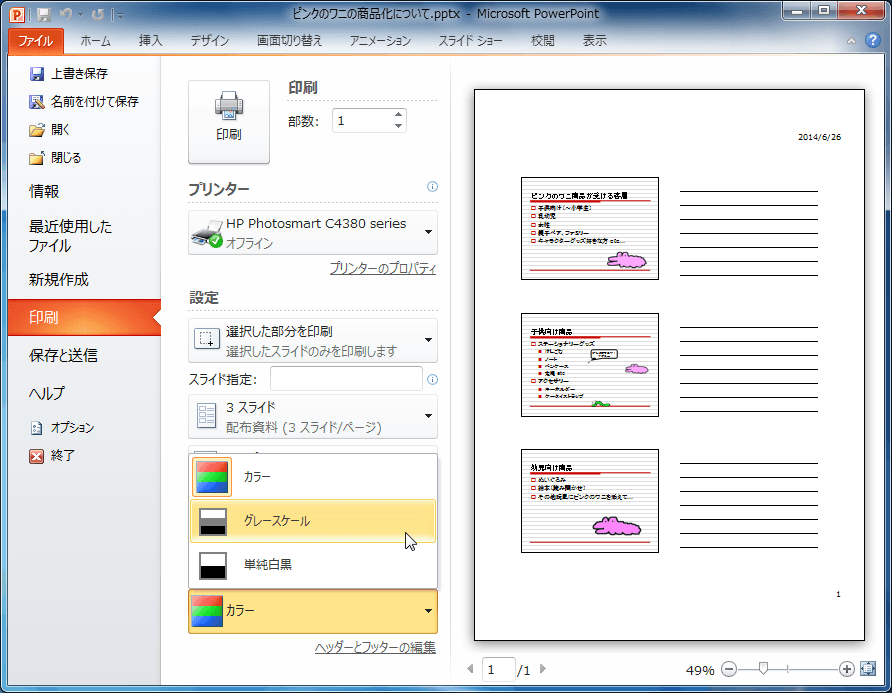This screenshot has height=693, width=892.
Task: Click the スライド指定 input field
Action: [346, 379]
